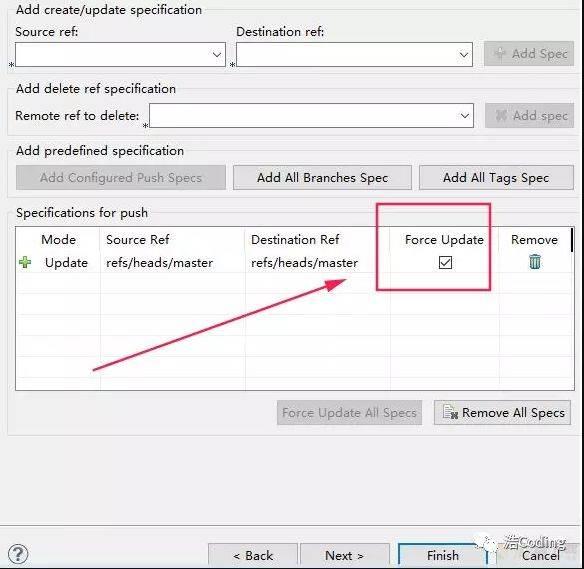Open the help question mark icon
Screen dimensions: 584x569
18,554
